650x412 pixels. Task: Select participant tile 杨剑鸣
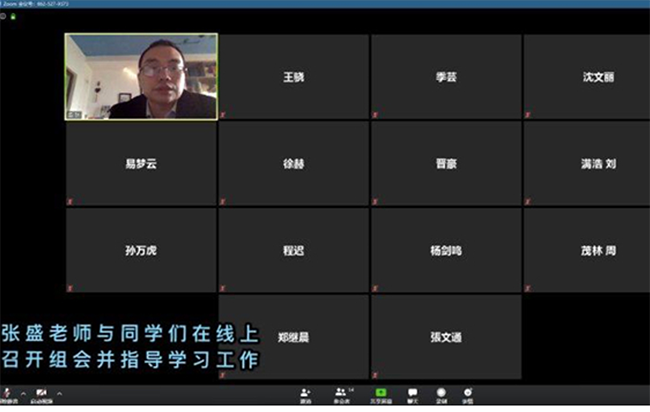click(x=446, y=251)
